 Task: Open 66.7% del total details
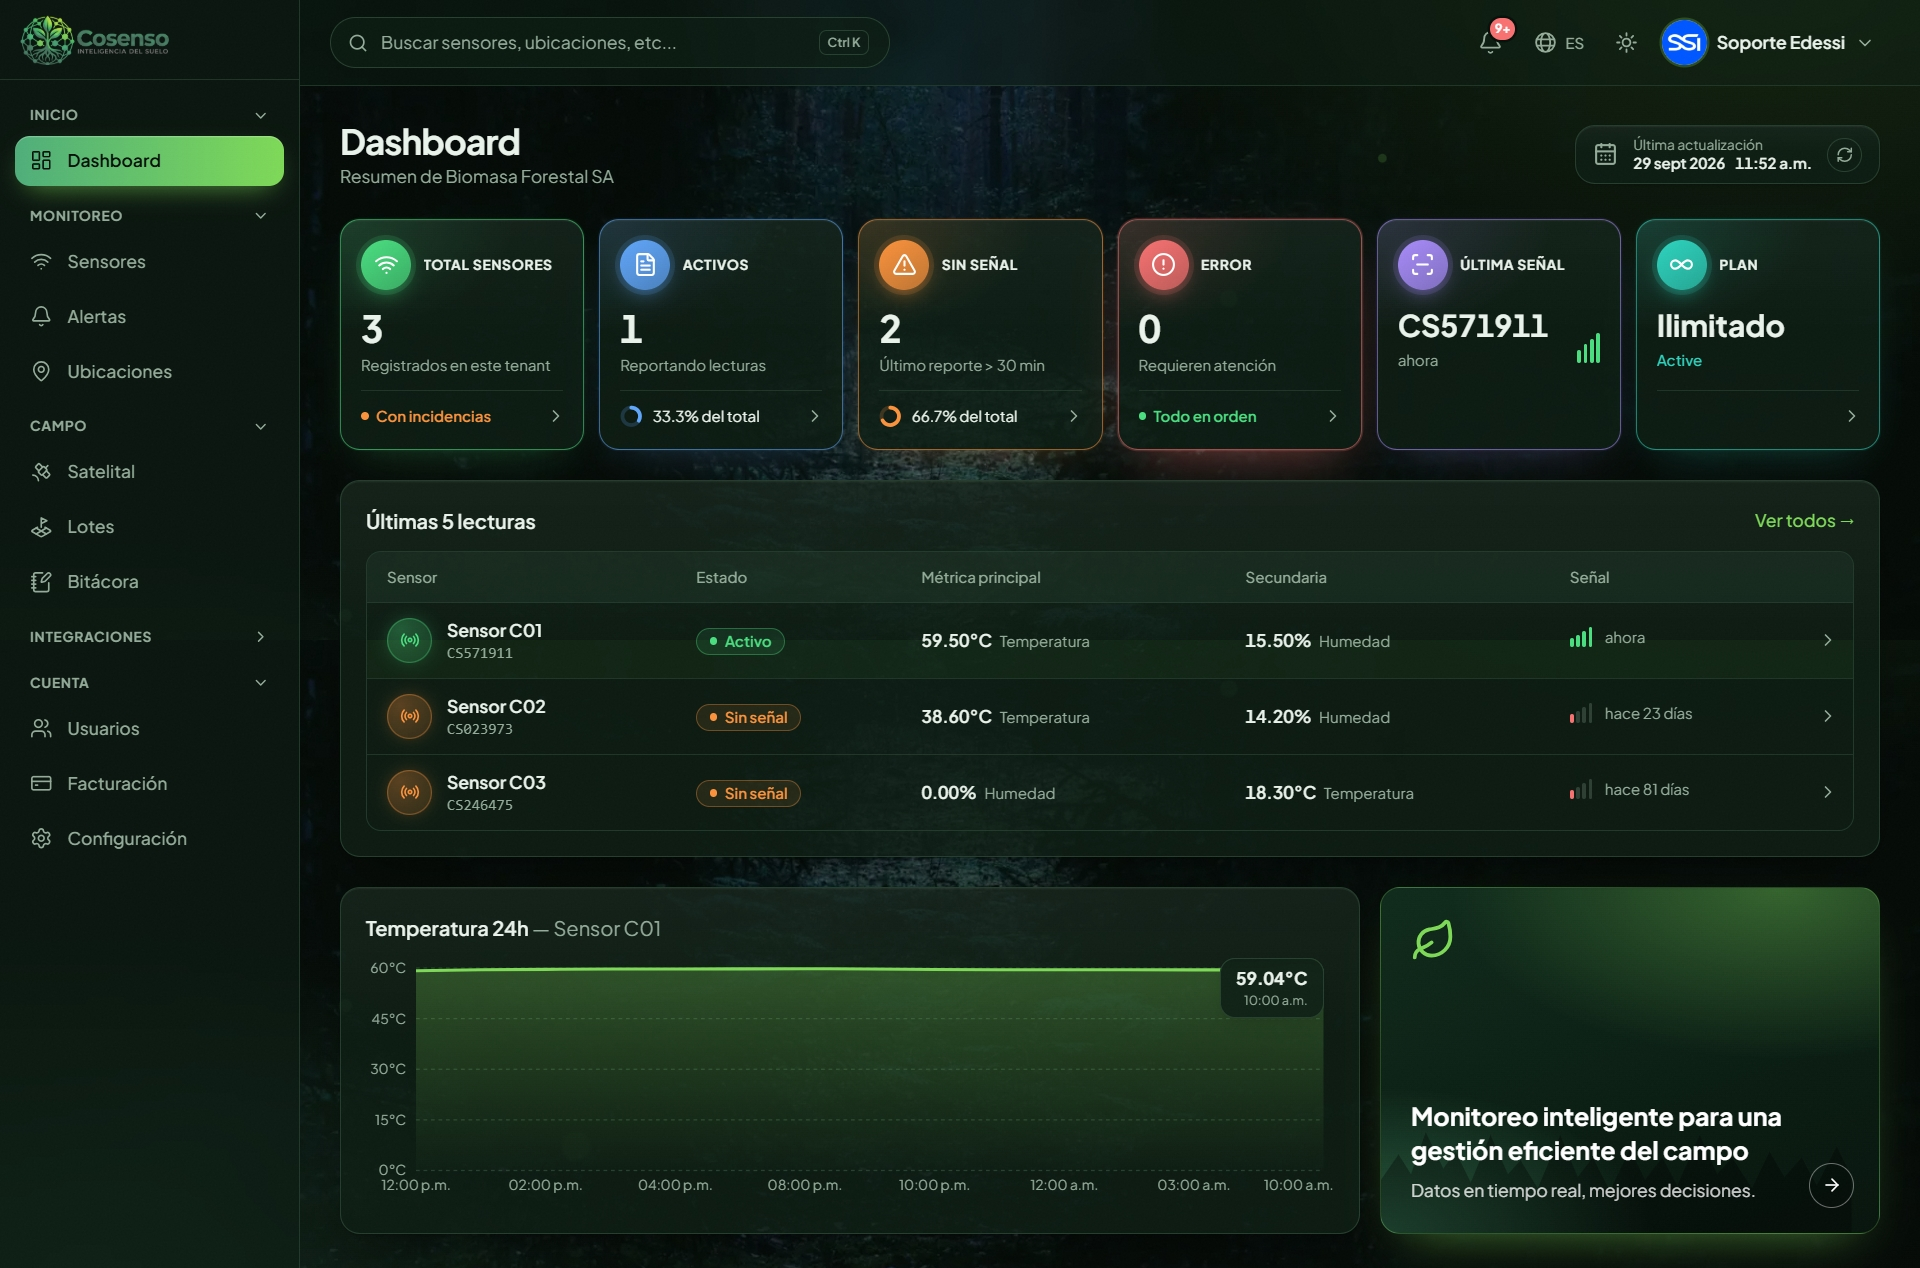(979, 417)
